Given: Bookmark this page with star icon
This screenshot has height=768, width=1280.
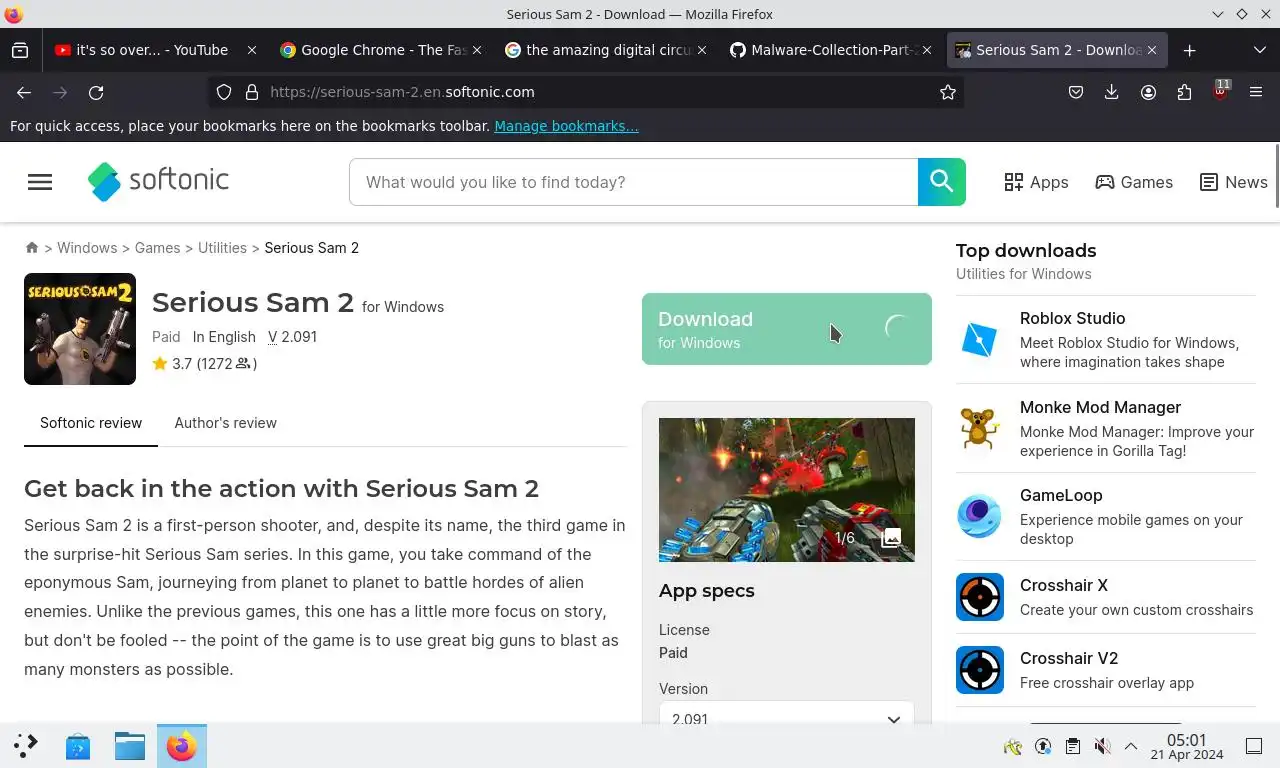Looking at the screenshot, I should (x=948, y=92).
